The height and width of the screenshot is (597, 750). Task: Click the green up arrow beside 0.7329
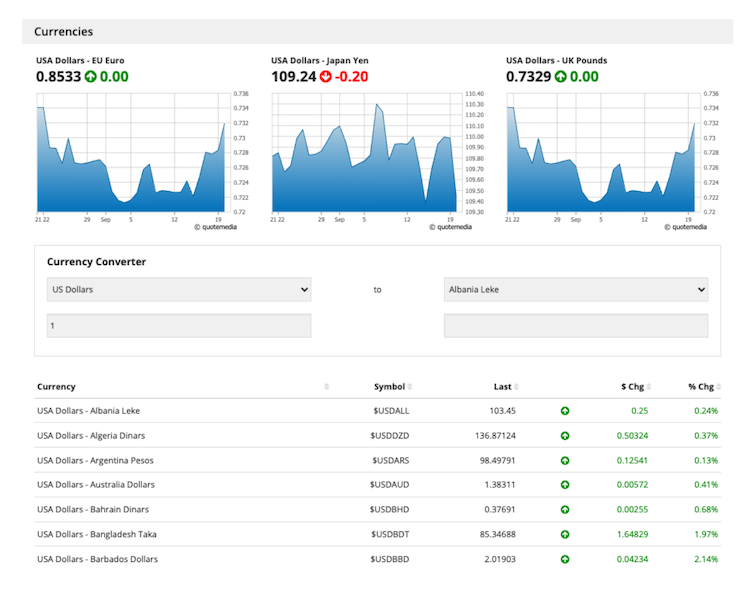click(561, 76)
